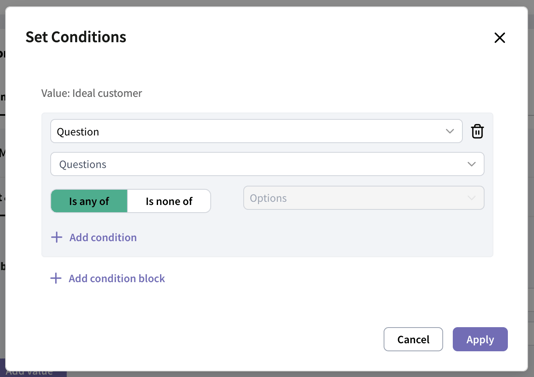
Task: Select the "Is any of" toggle
Action: pos(89,201)
